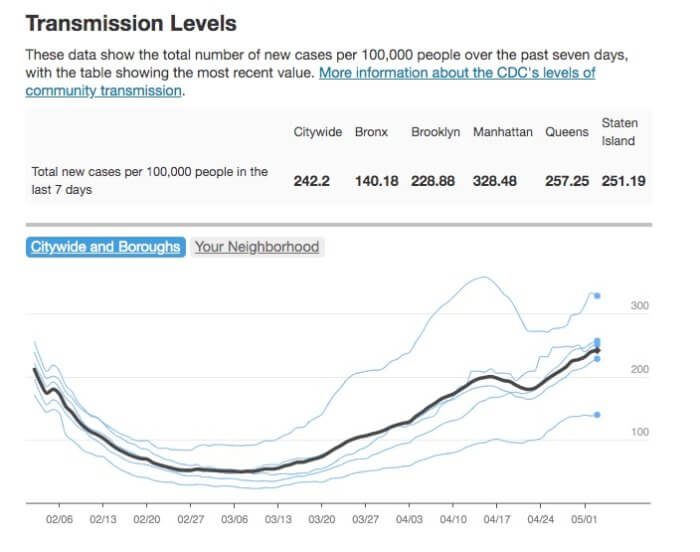Click the 02/06 date on the x-axis

click(x=59, y=520)
